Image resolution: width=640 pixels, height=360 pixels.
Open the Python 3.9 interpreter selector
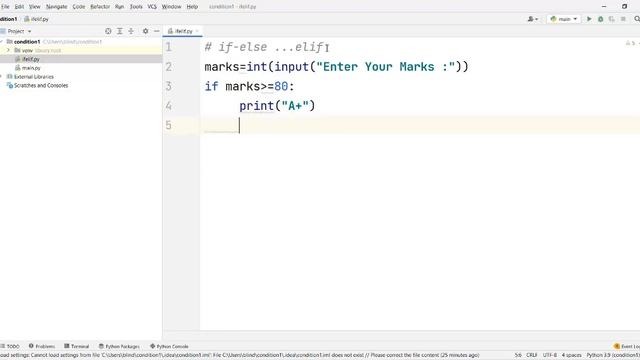pos(613,355)
